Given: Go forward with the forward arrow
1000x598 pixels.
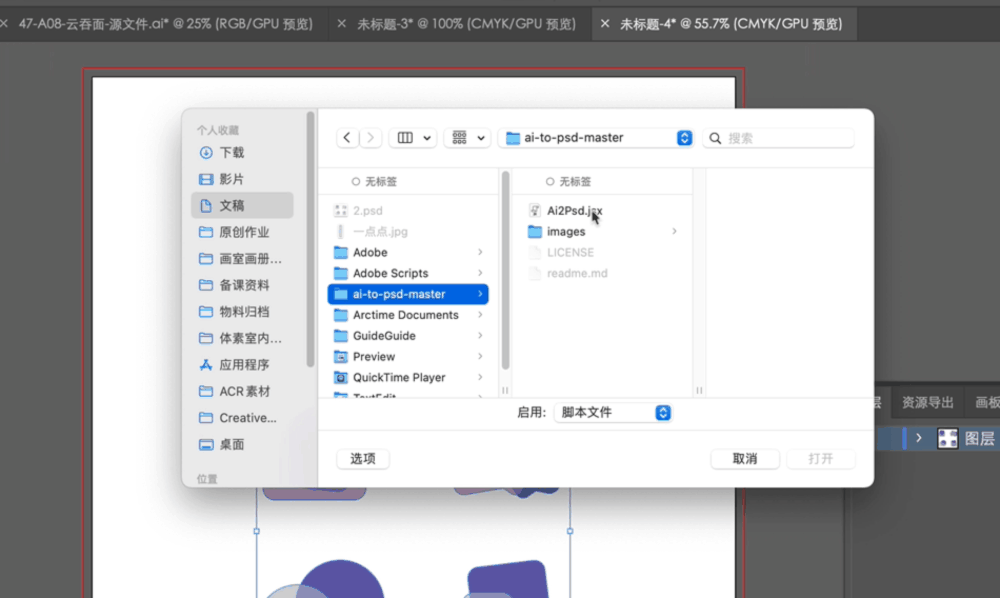Looking at the screenshot, I should click(x=371, y=138).
